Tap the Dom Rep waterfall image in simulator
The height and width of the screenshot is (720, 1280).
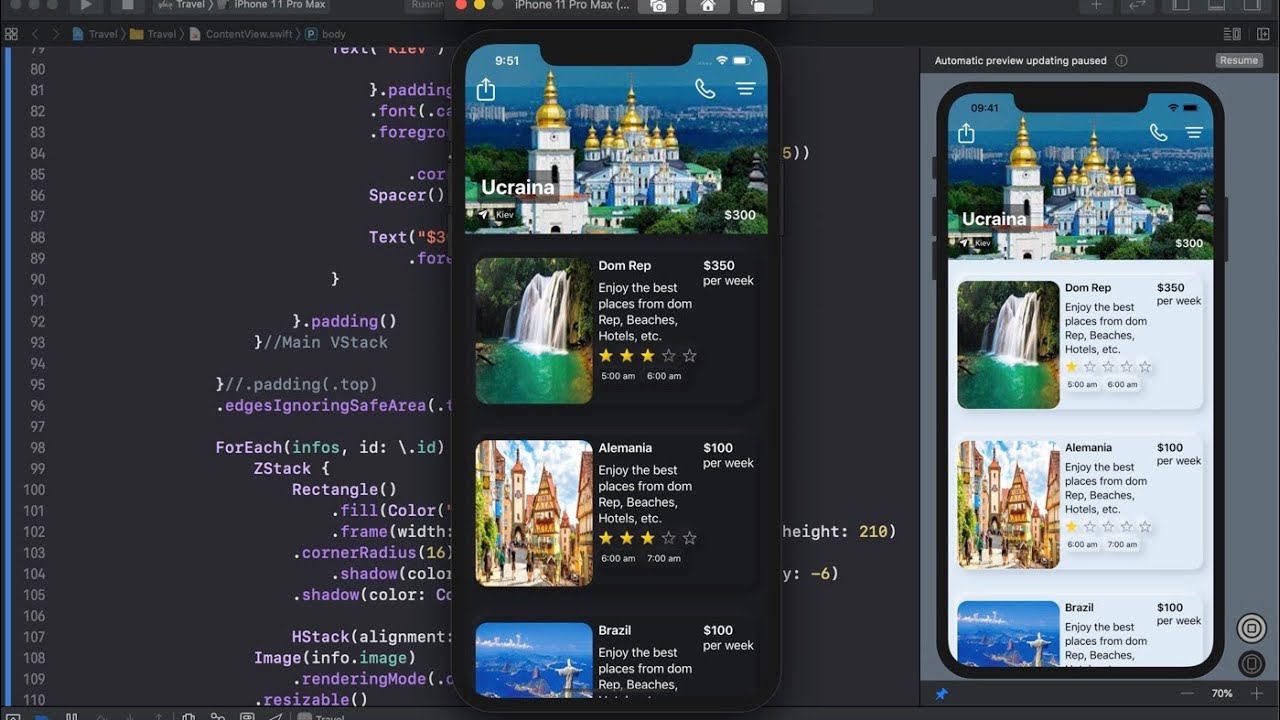tap(534, 331)
